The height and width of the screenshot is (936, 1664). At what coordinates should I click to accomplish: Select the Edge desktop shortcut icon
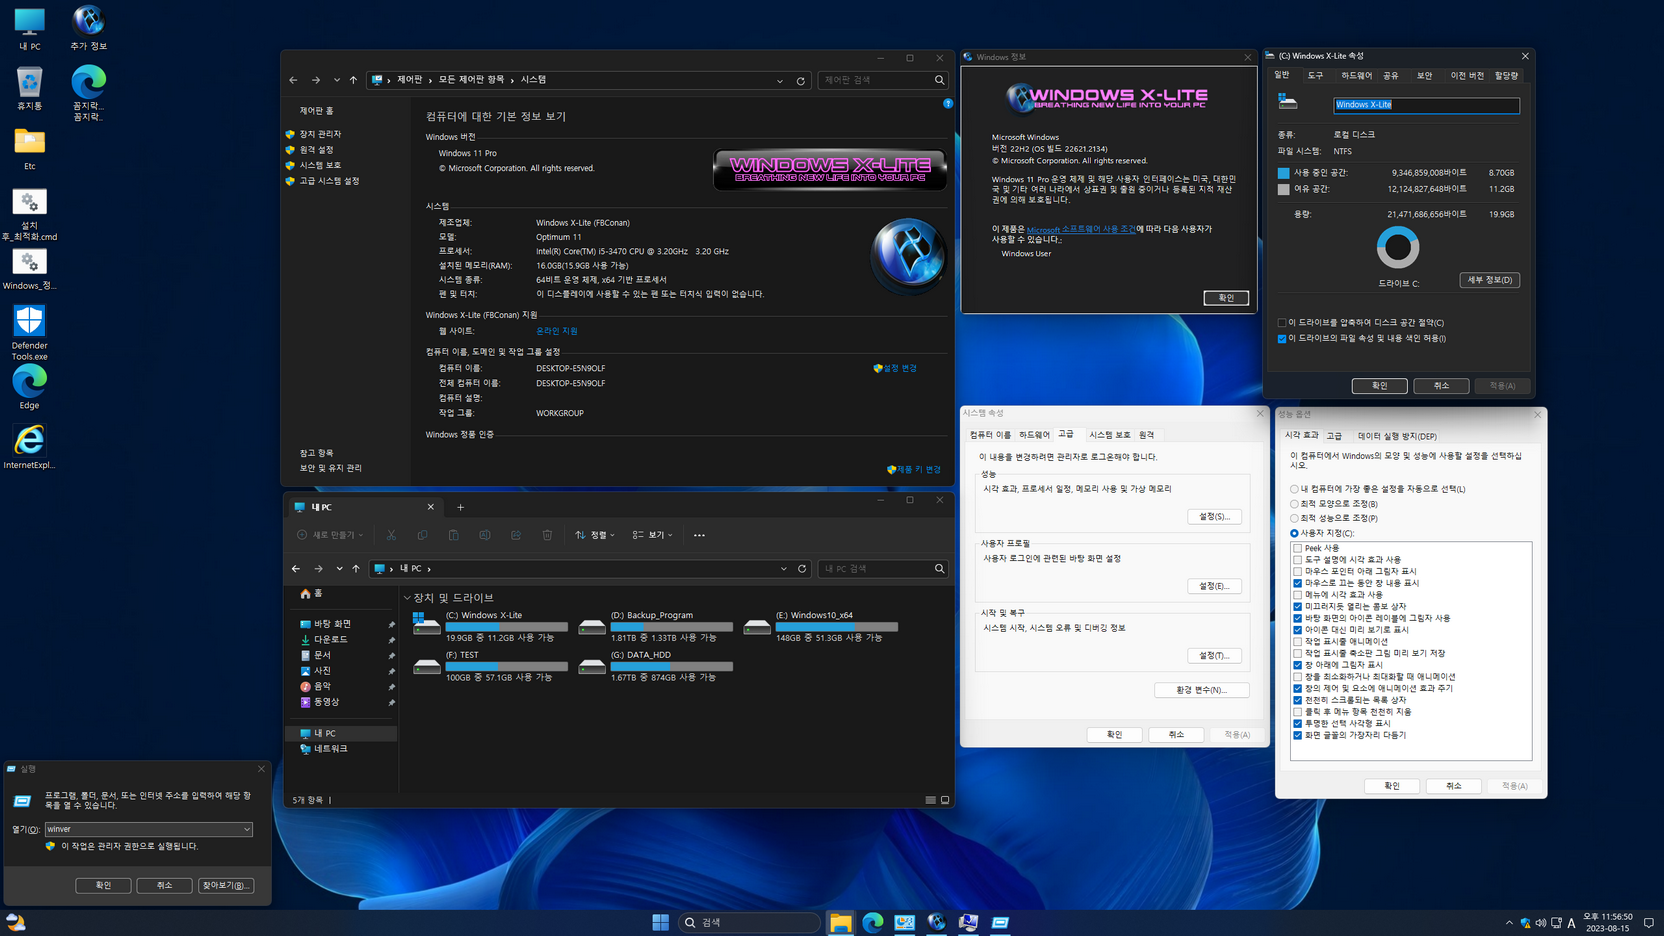[x=29, y=387]
